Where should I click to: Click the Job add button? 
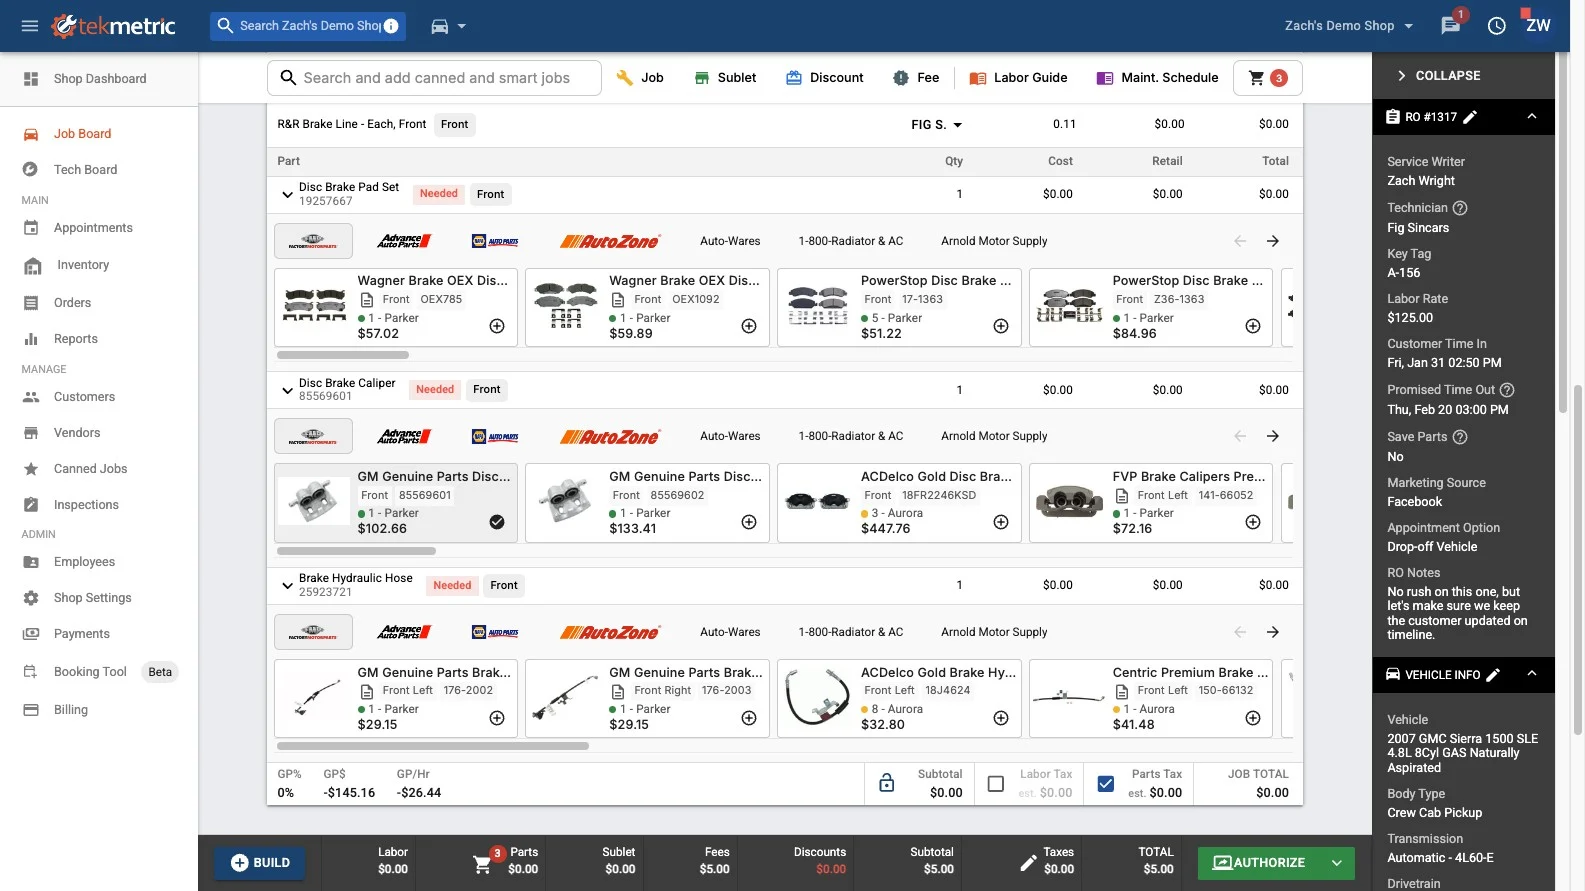[x=640, y=78]
